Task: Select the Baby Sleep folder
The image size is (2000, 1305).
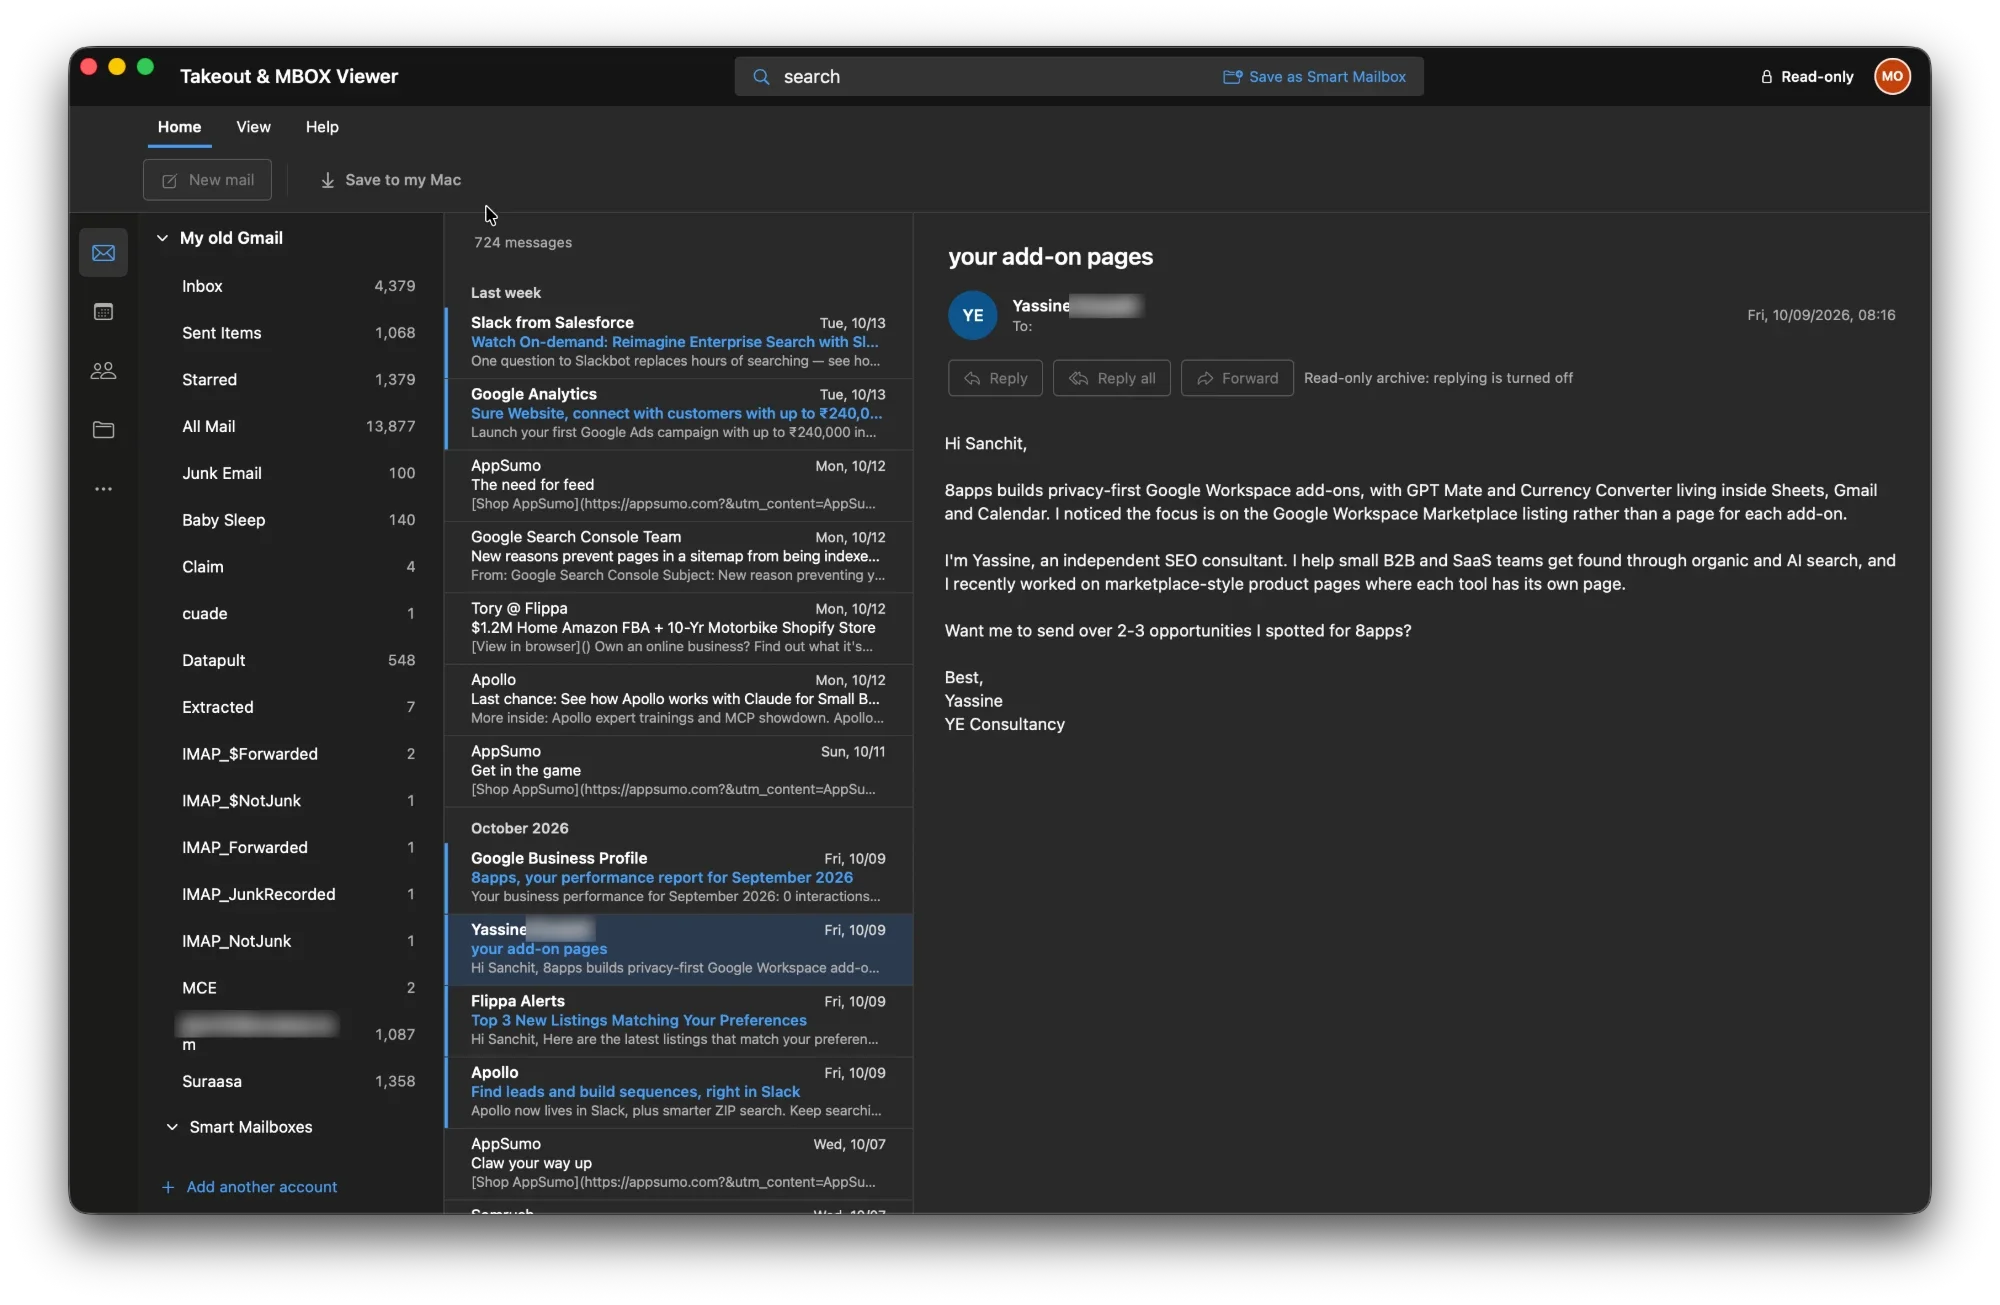Action: (297, 520)
